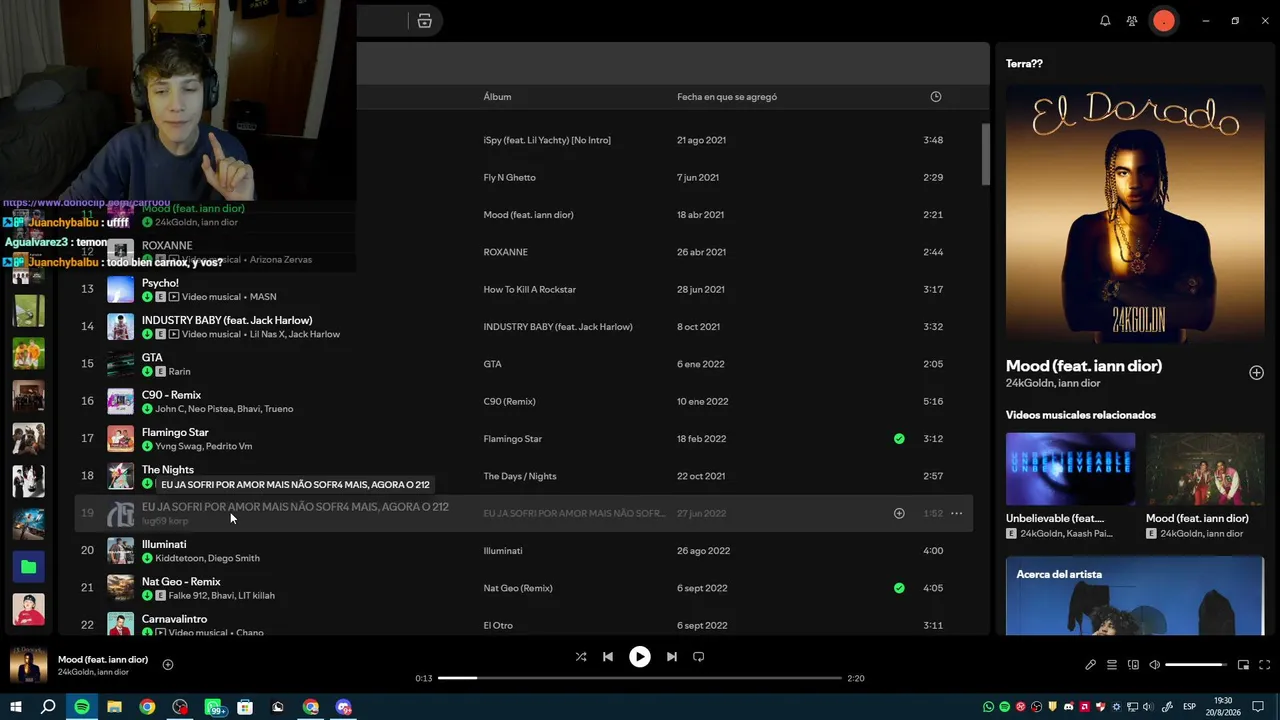
Task: Open the Acerca del artista card
Action: 1135,596
